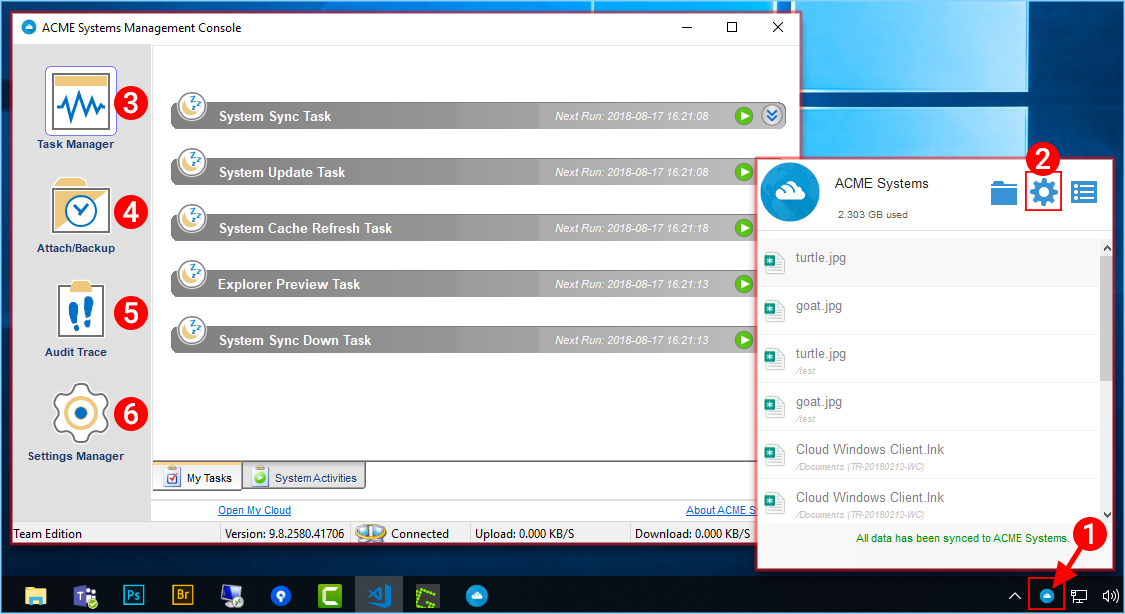Run the System Update Task play button
The image size is (1125, 614).
pos(744,171)
